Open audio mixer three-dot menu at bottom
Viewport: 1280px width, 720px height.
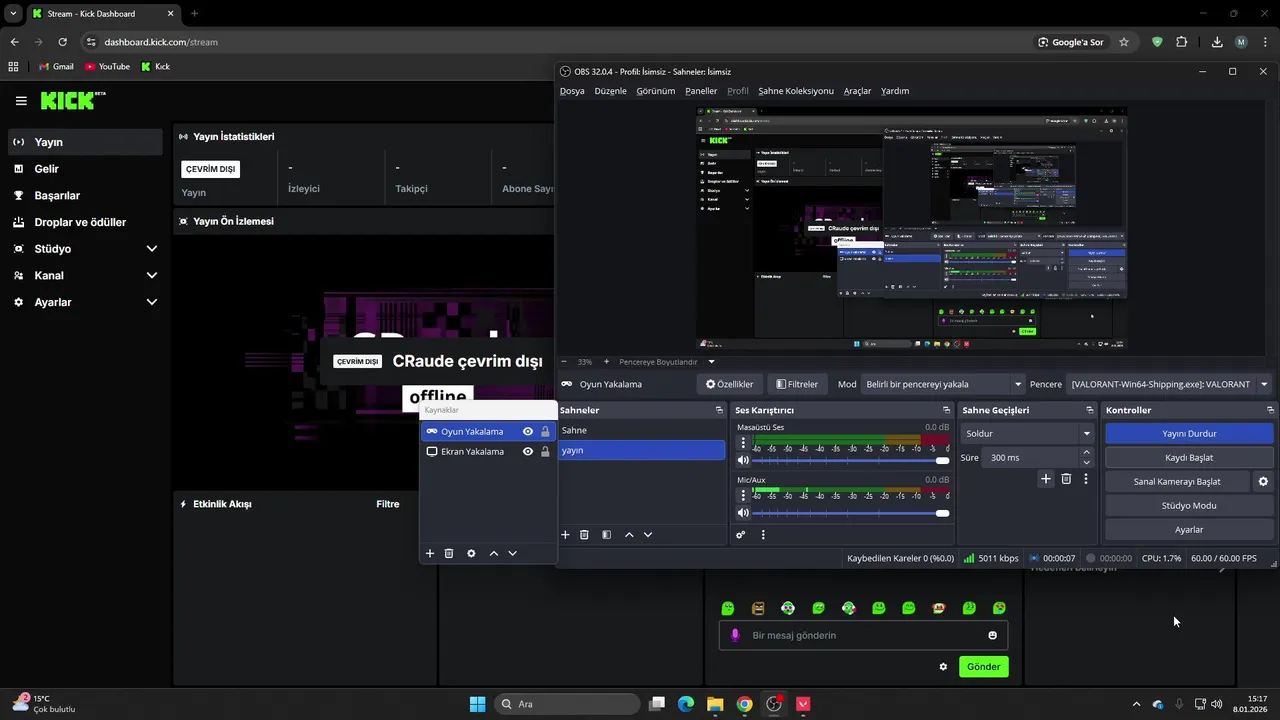click(763, 535)
